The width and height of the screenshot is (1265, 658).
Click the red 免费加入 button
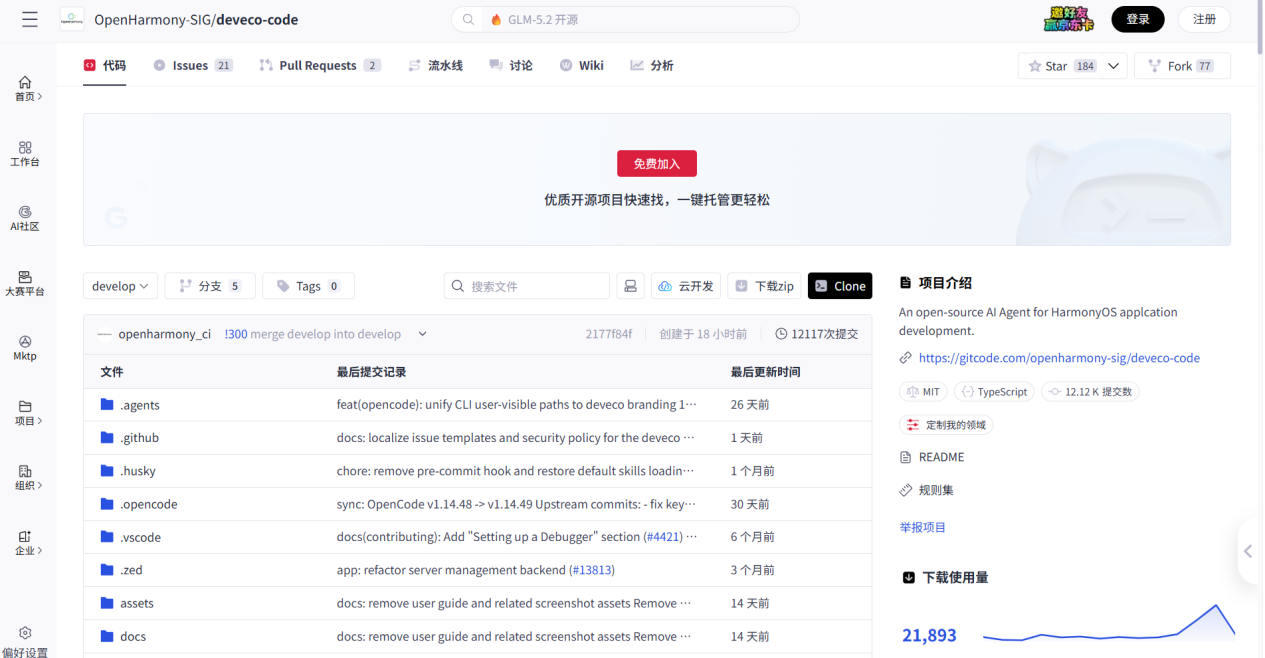point(657,164)
